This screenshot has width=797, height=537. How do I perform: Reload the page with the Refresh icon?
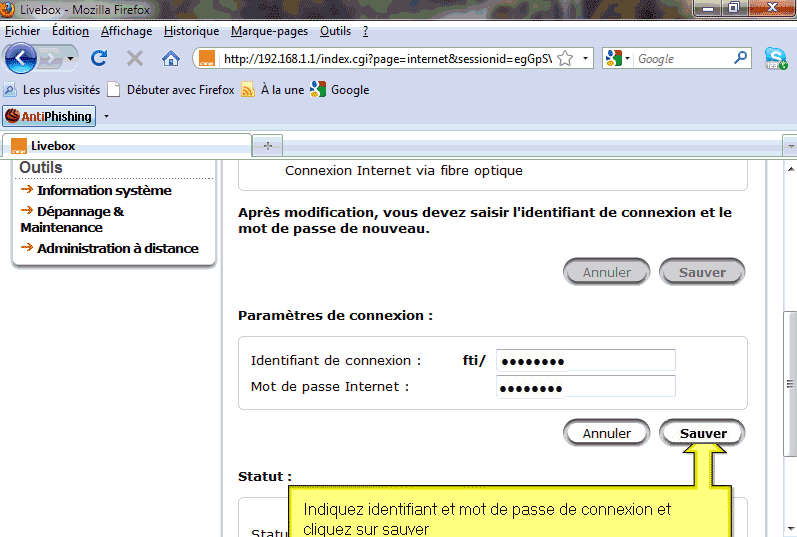pyautogui.click(x=99, y=59)
